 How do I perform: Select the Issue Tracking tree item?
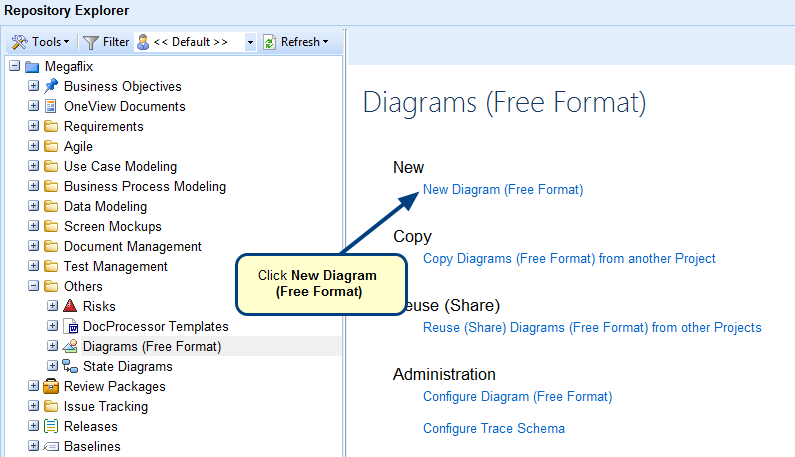tap(105, 406)
